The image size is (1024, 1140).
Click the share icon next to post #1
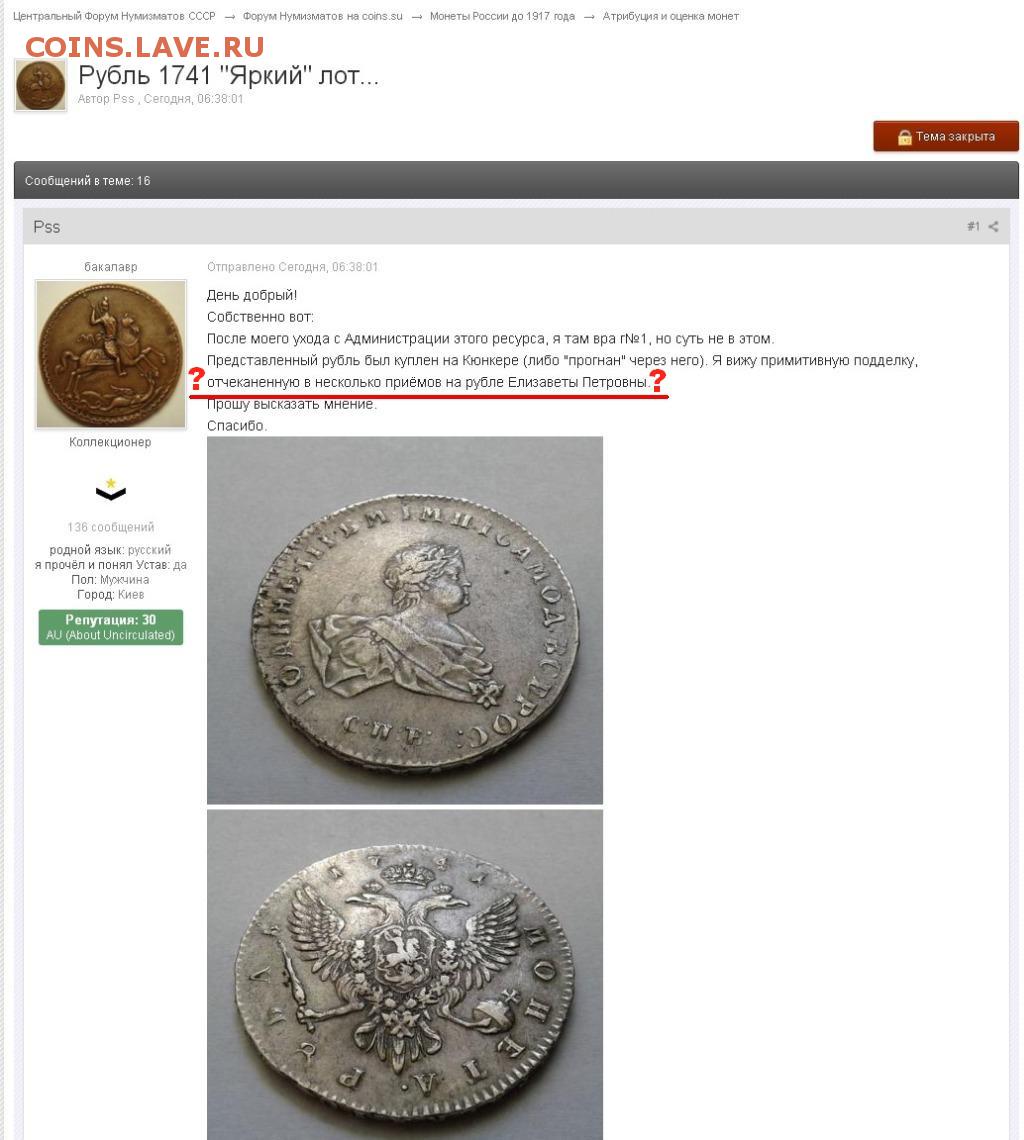tap(993, 227)
